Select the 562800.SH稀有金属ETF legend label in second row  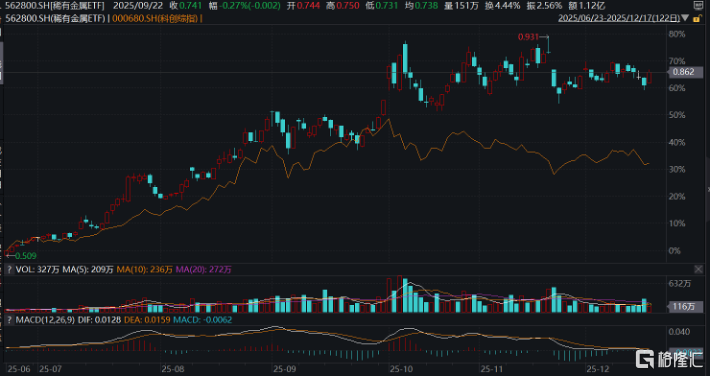tap(54, 19)
